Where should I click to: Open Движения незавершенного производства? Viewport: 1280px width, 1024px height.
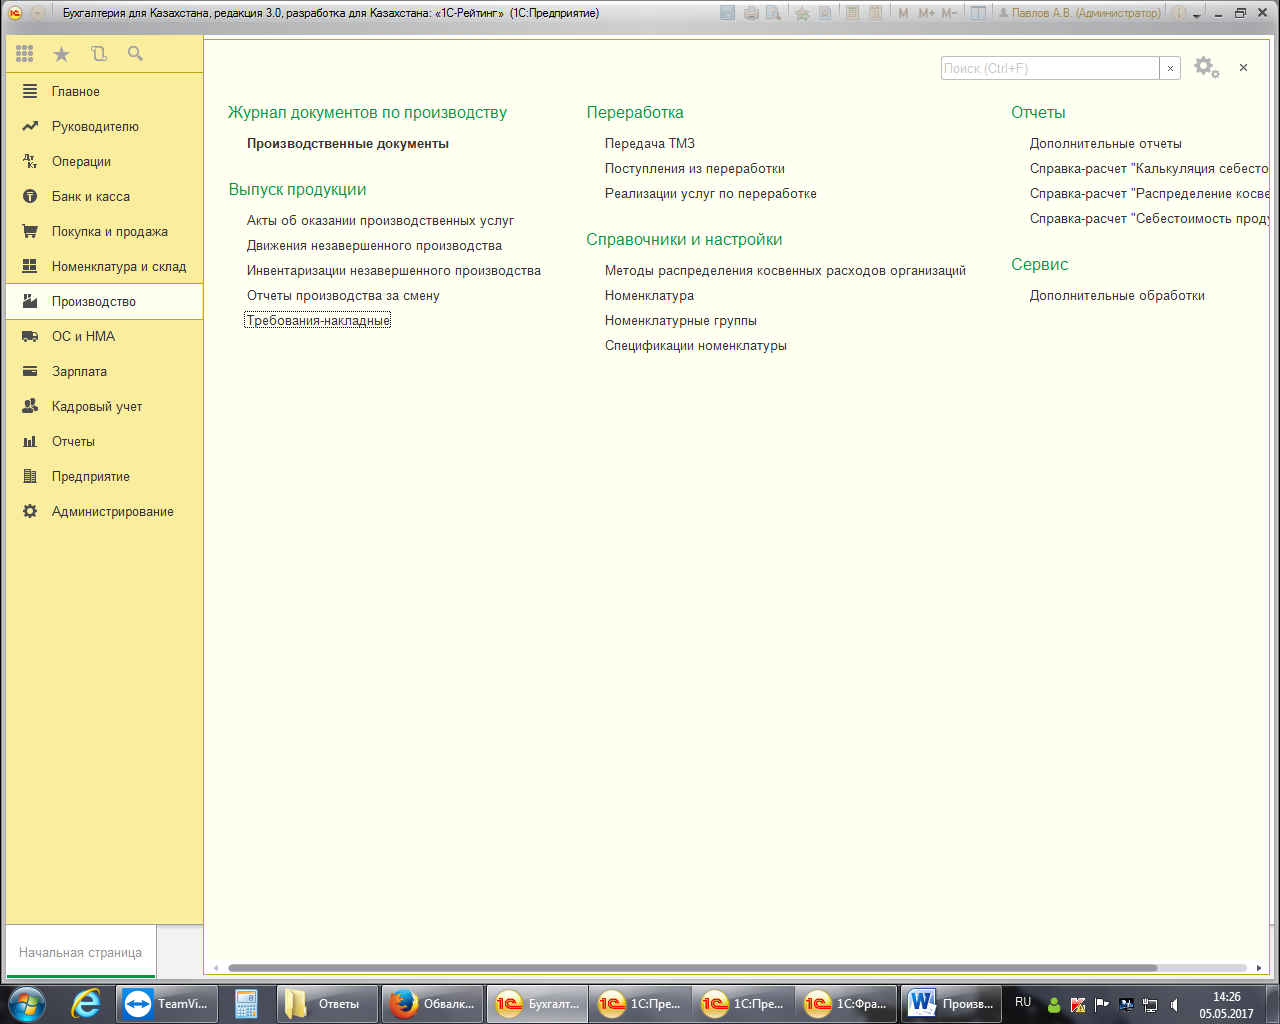tap(374, 245)
